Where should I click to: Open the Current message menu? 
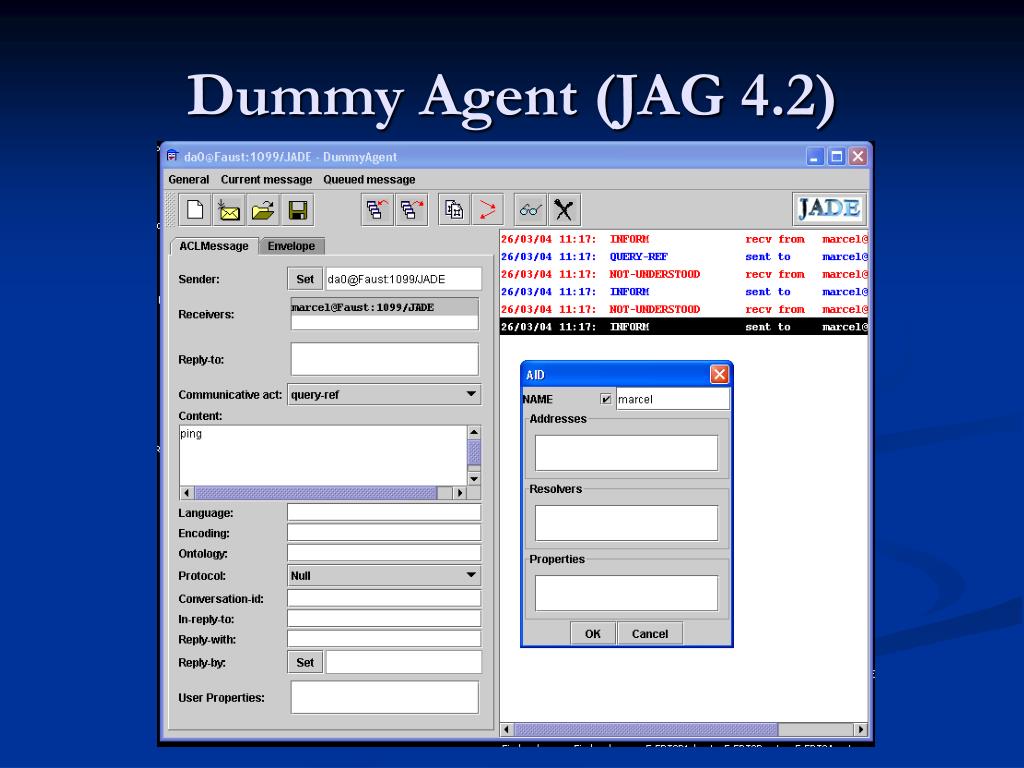click(x=266, y=180)
